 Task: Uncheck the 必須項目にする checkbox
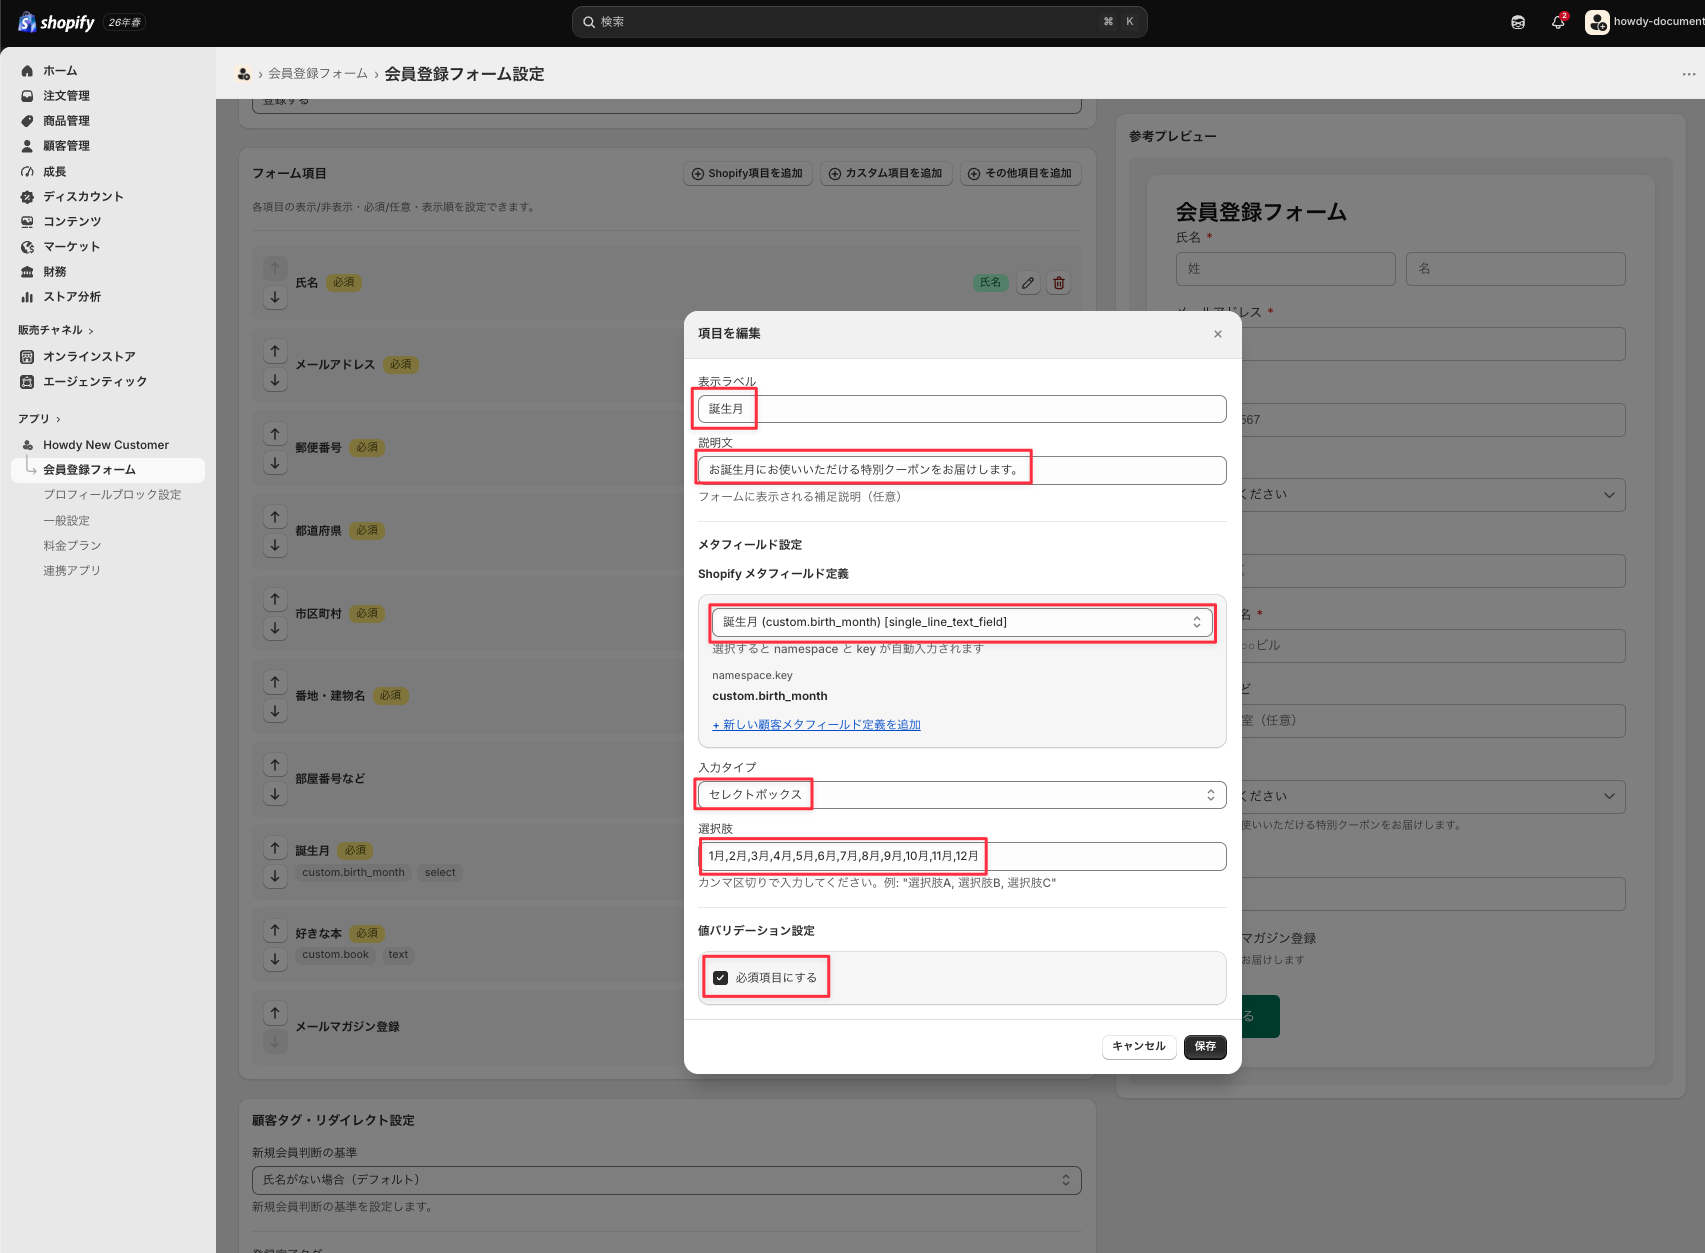point(721,978)
